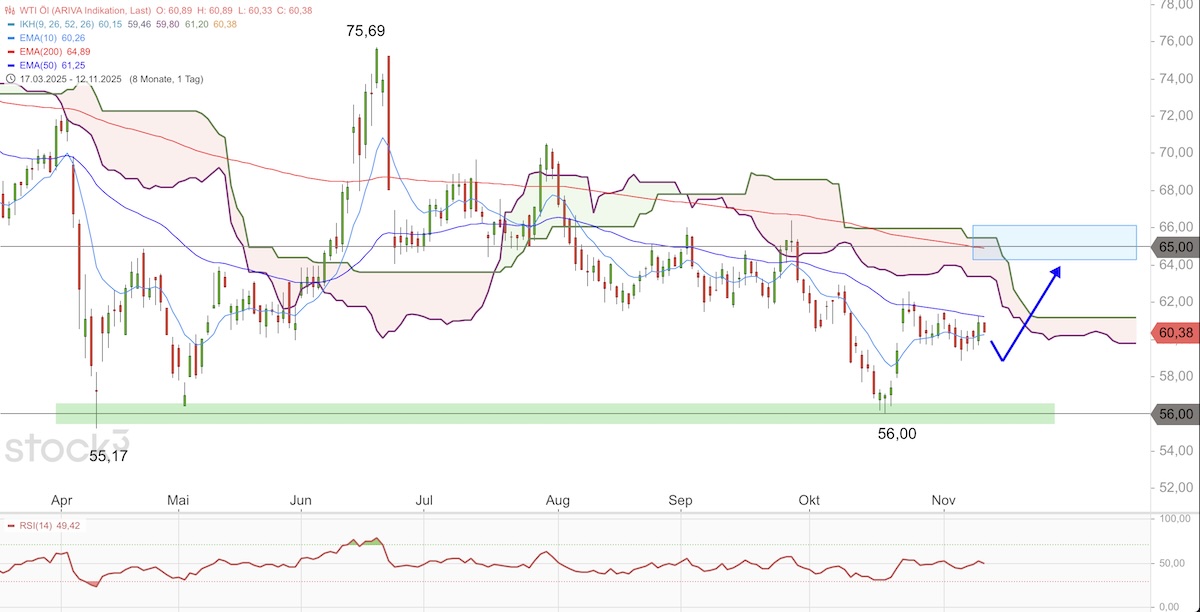Click the light-blue IKH legend marker

click(x=9, y=23)
